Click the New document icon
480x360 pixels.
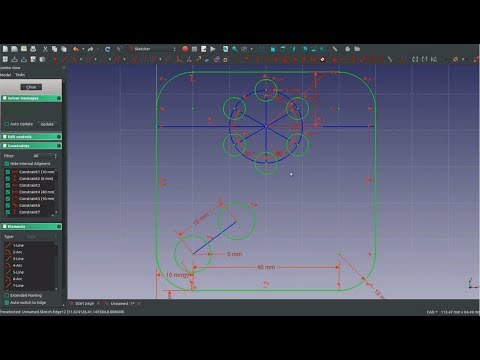click(x=5, y=49)
